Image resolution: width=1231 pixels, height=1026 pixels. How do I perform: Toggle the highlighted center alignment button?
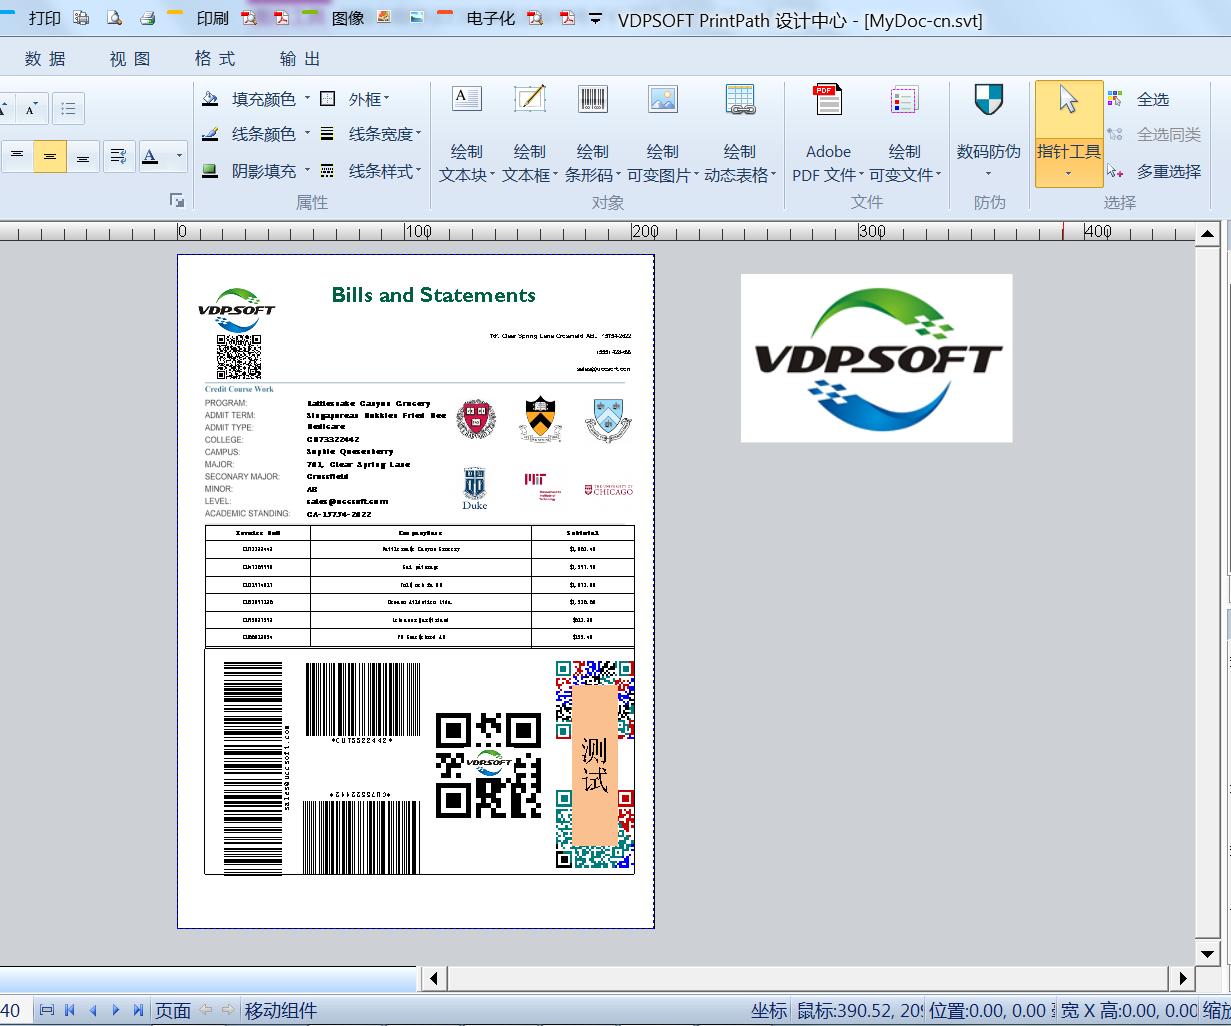coord(50,156)
